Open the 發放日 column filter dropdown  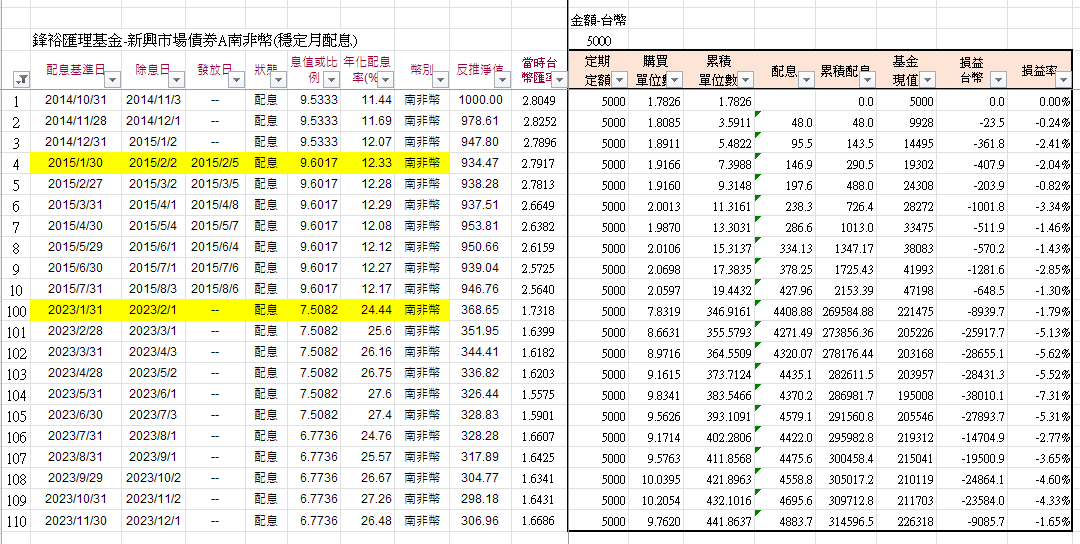pos(236,80)
